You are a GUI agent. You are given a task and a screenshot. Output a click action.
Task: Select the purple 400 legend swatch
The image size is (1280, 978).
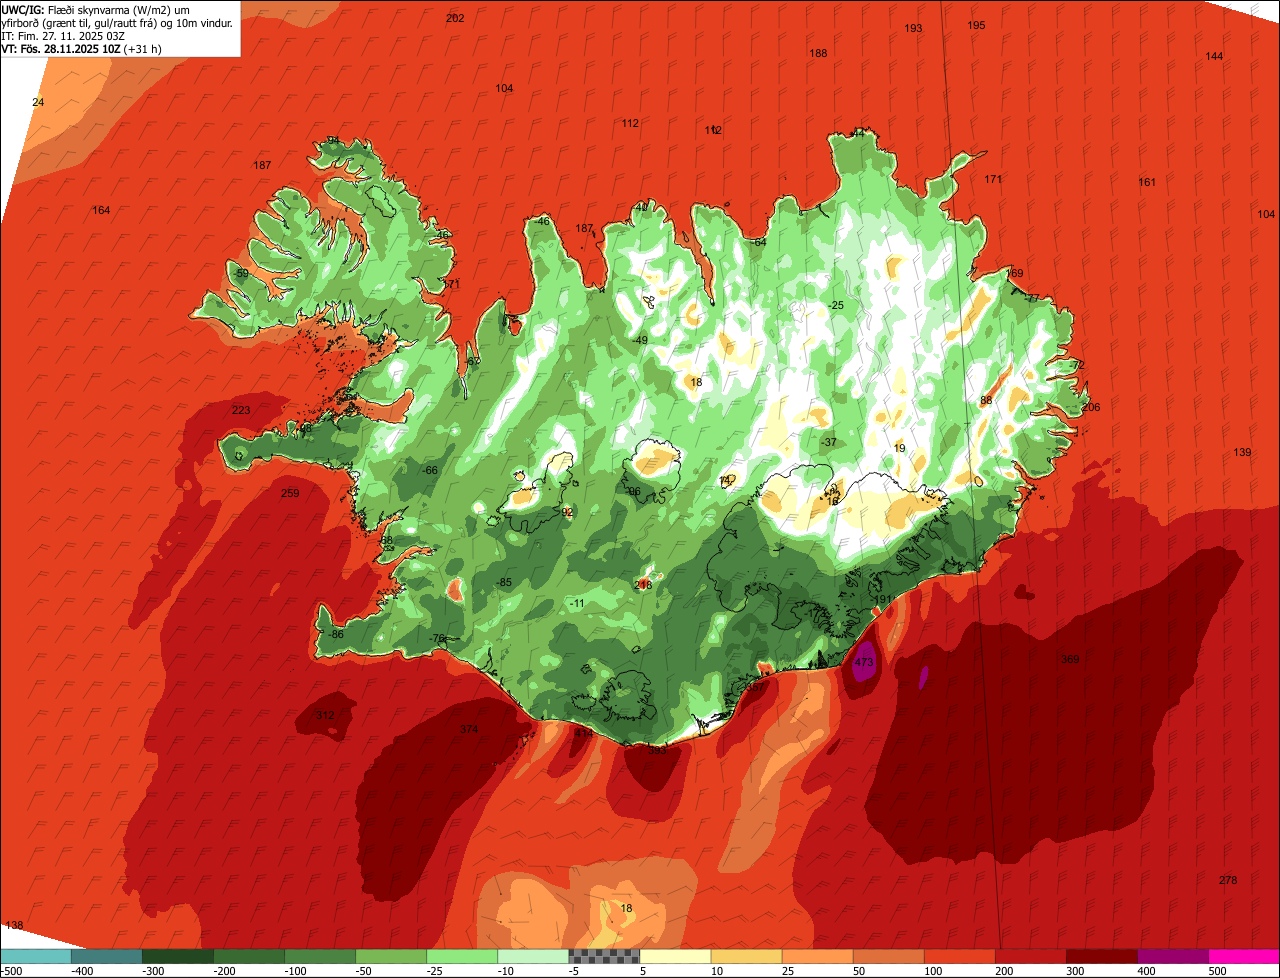(x=1172, y=956)
